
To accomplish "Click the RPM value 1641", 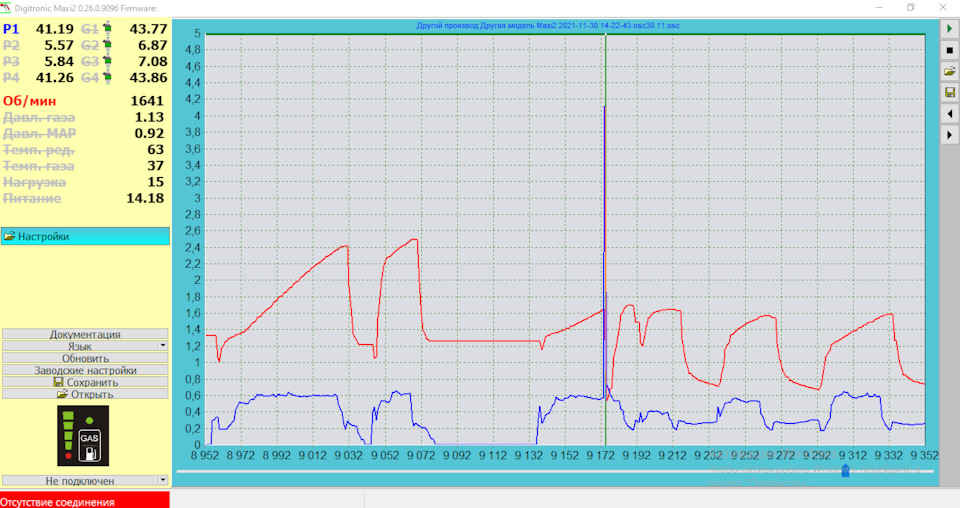I will tap(147, 101).
